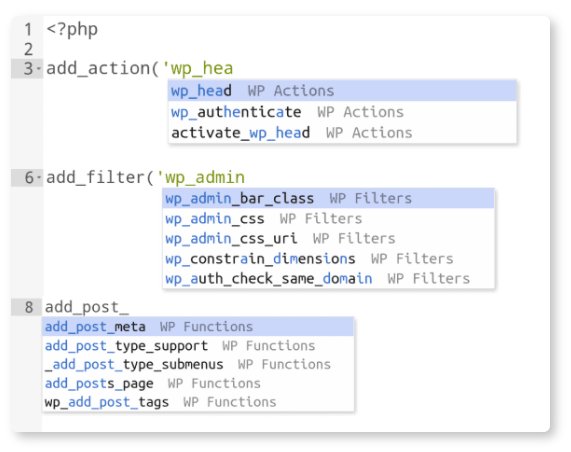Choose wp_authenticate from WP Actions list

pos(342,112)
